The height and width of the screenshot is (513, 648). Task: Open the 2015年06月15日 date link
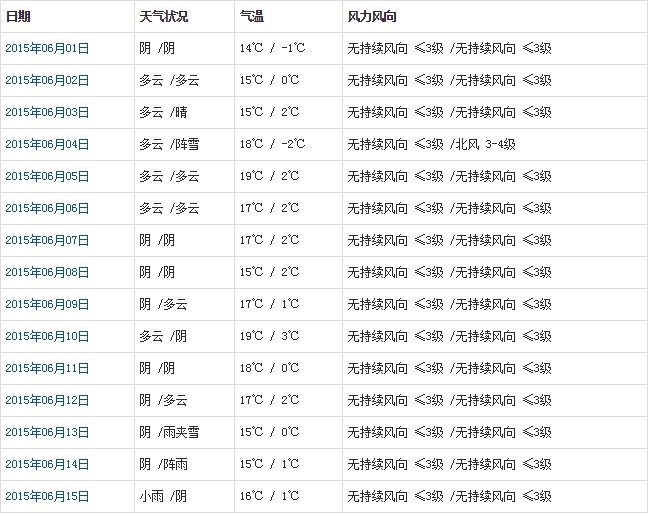(x=47, y=496)
